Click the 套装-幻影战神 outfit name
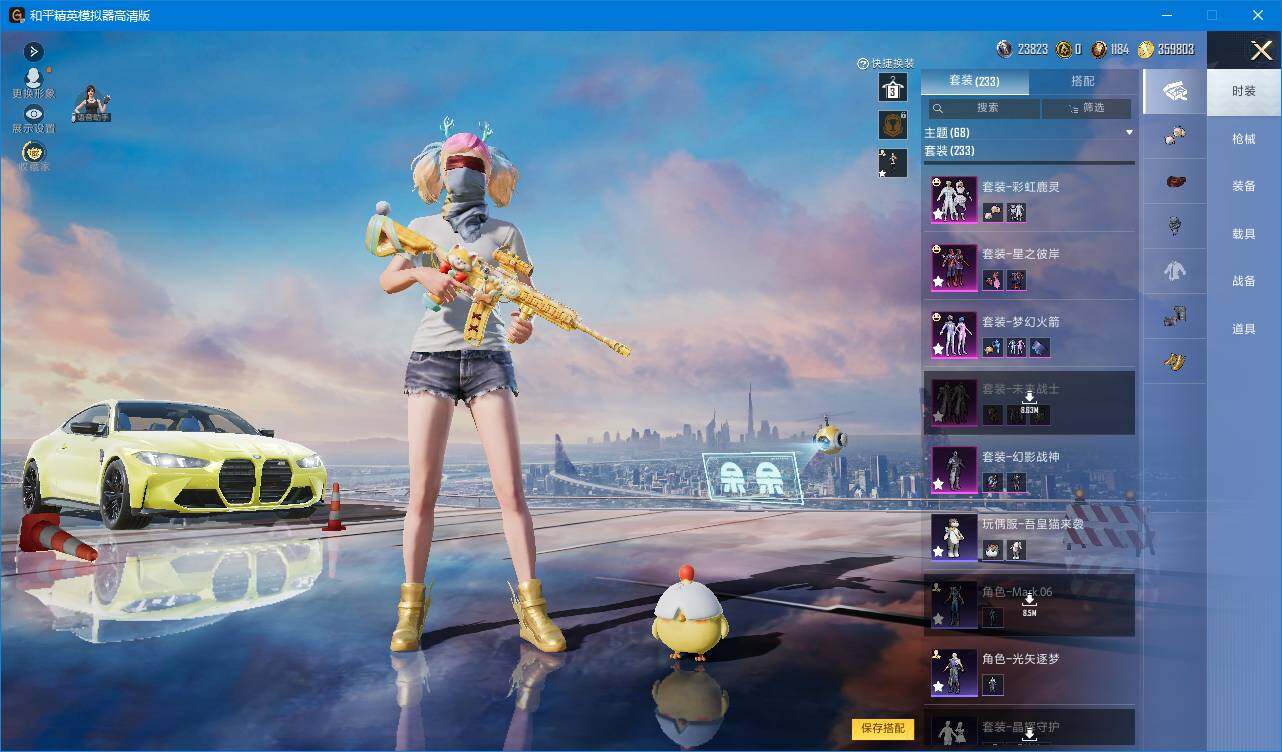Image resolution: width=1282 pixels, height=752 pixels. tap(1020, 457)
